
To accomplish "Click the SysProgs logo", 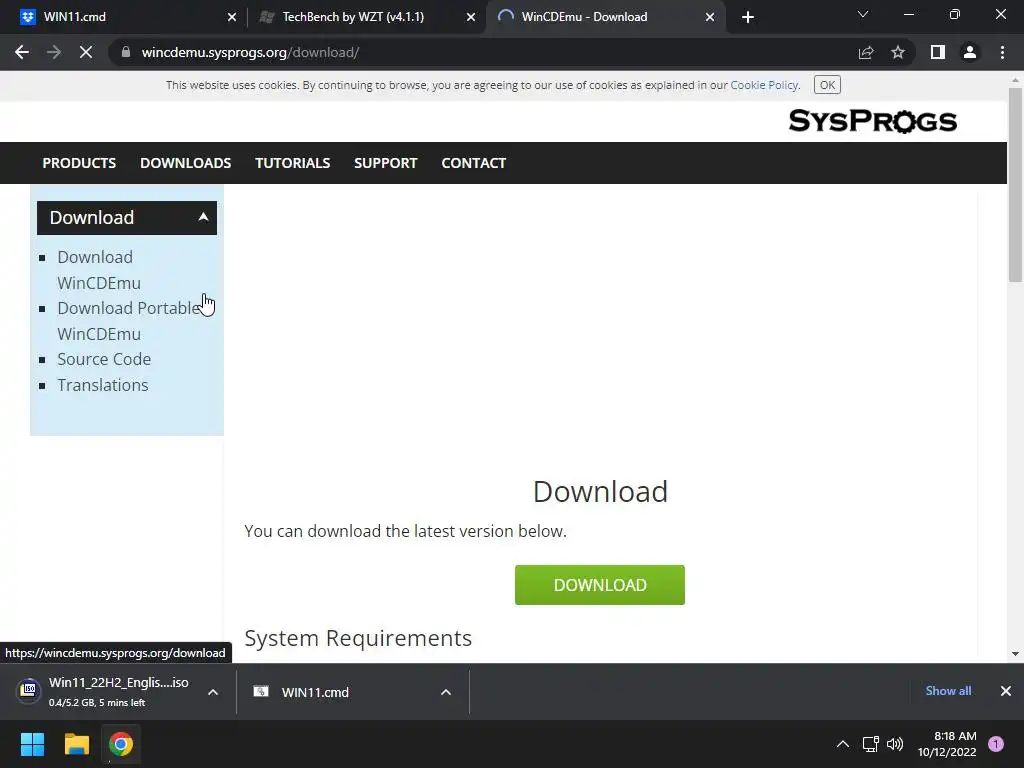I will point(872,121).
